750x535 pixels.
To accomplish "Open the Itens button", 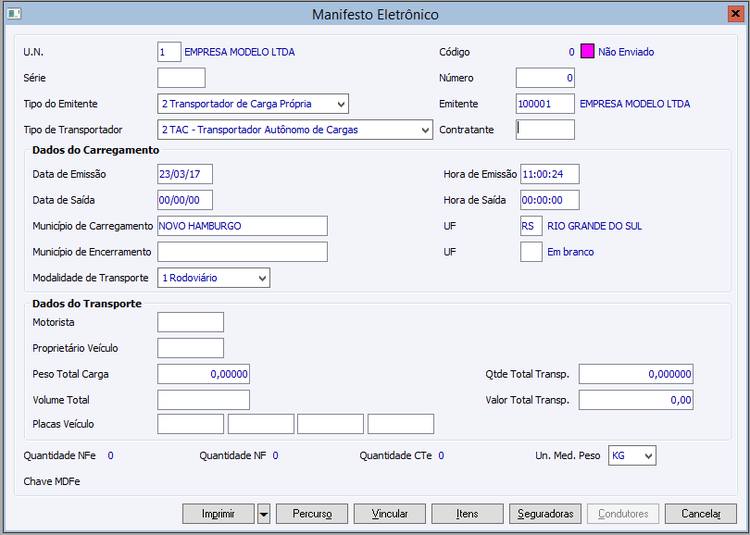I will pyautogui.click(x=467, y=514).
